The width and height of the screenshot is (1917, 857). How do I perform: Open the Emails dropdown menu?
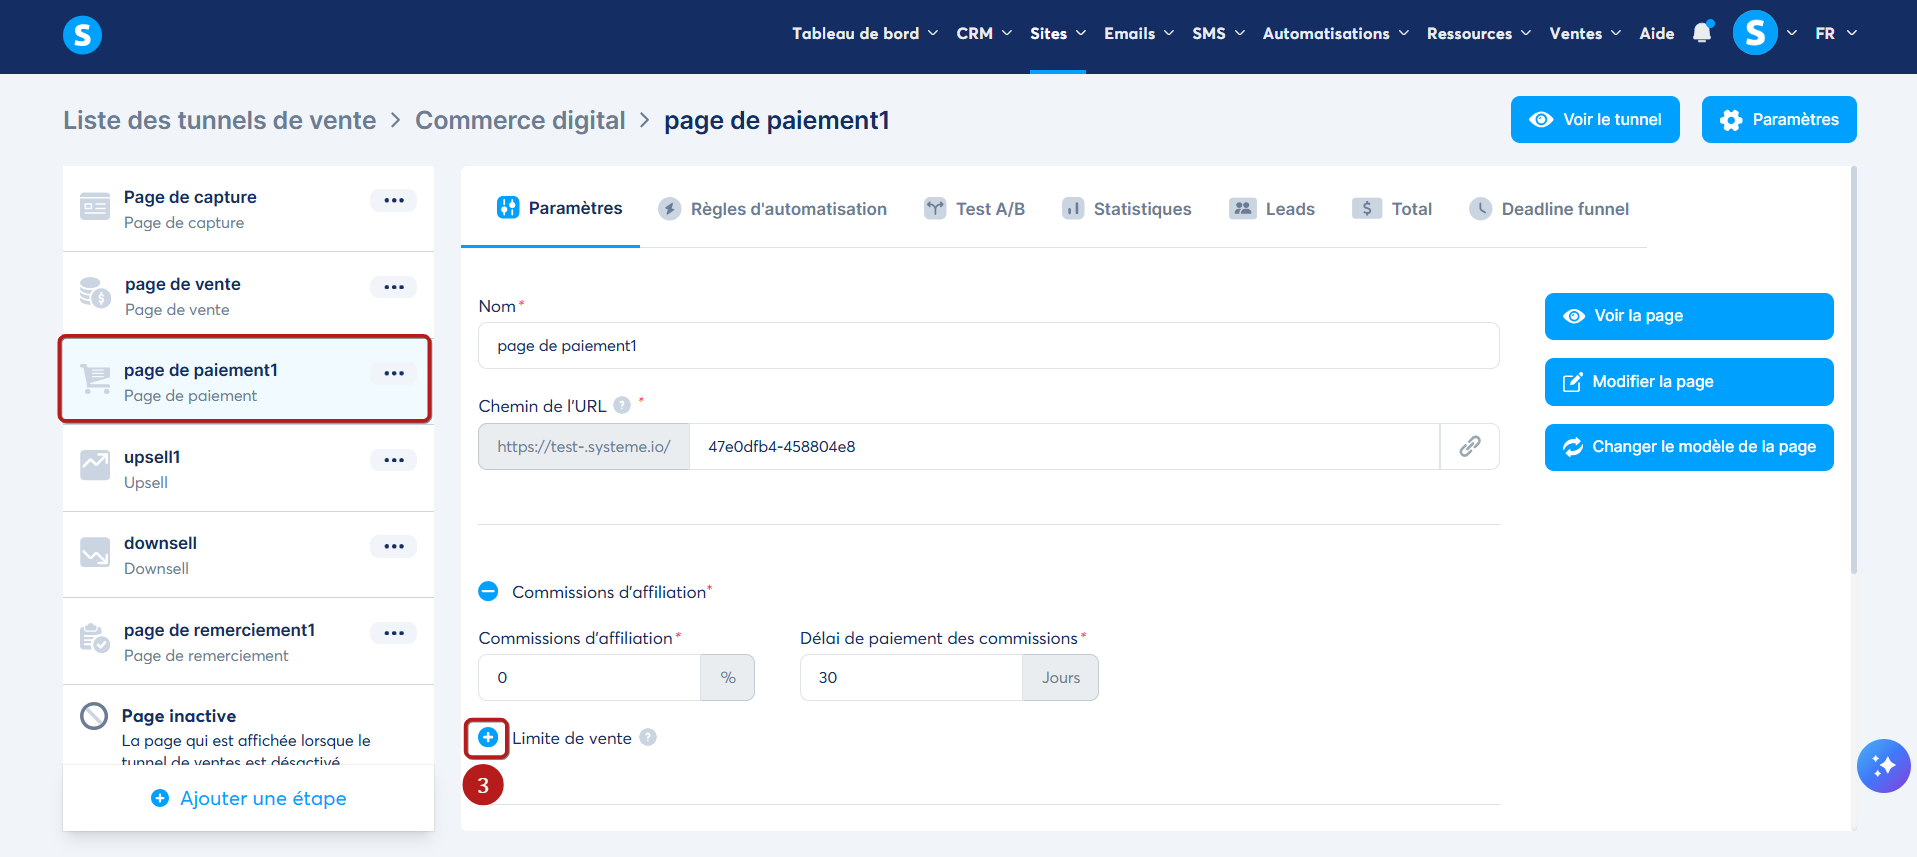click(1139, 33)
